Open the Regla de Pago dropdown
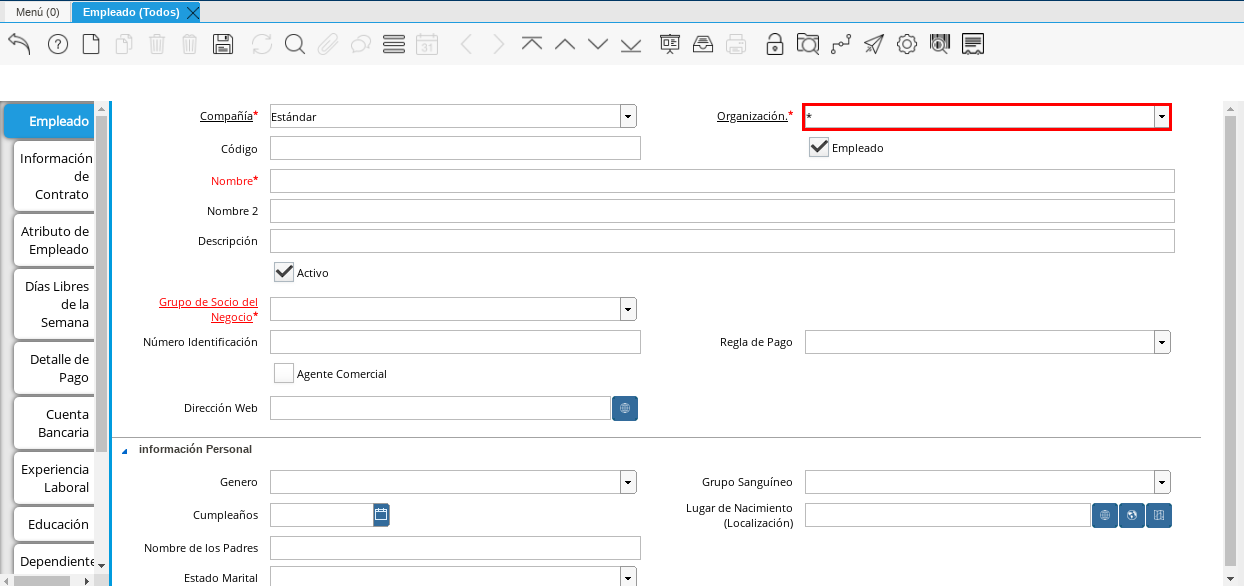 click(1162, 342)
